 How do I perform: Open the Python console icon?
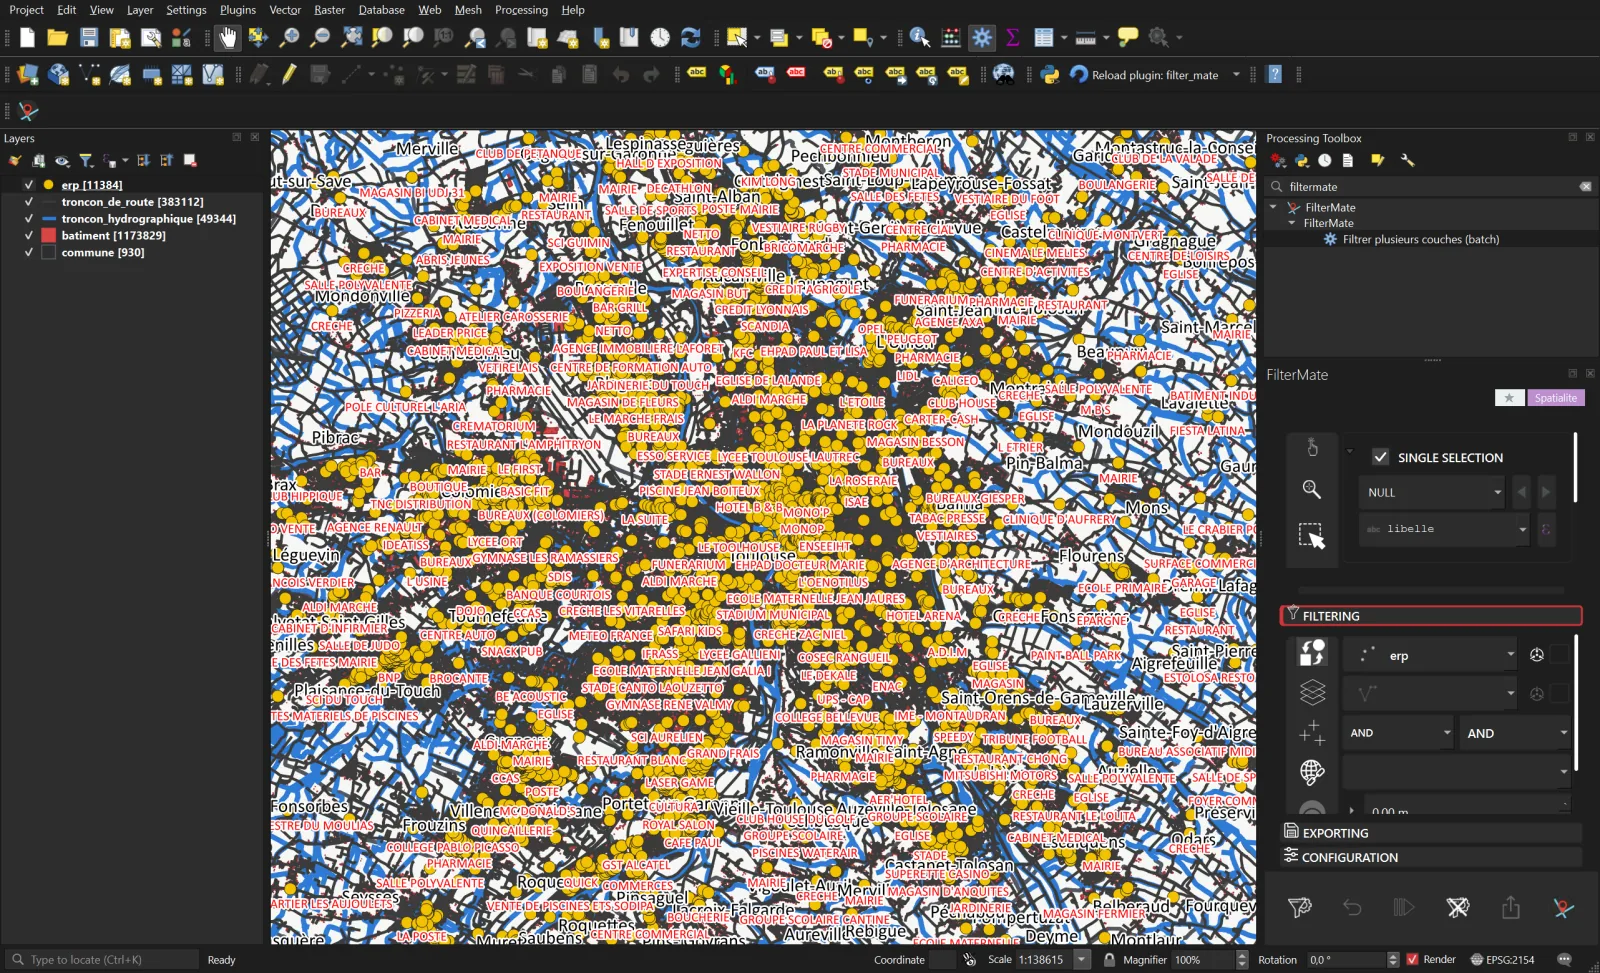click(1050, 75)
